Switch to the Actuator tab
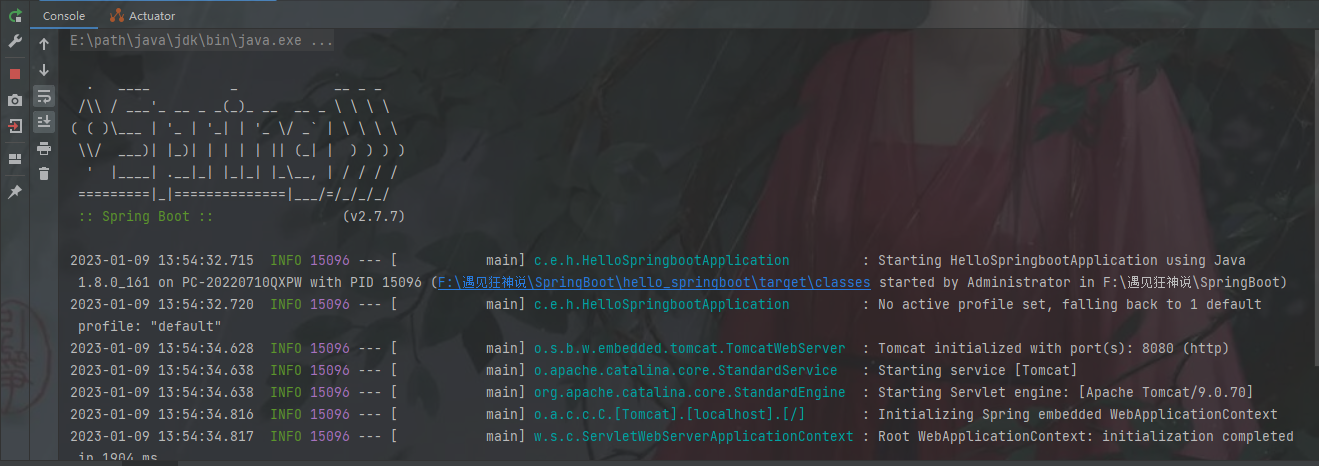This screenshot has width=1319, height=466. [143, 16]
